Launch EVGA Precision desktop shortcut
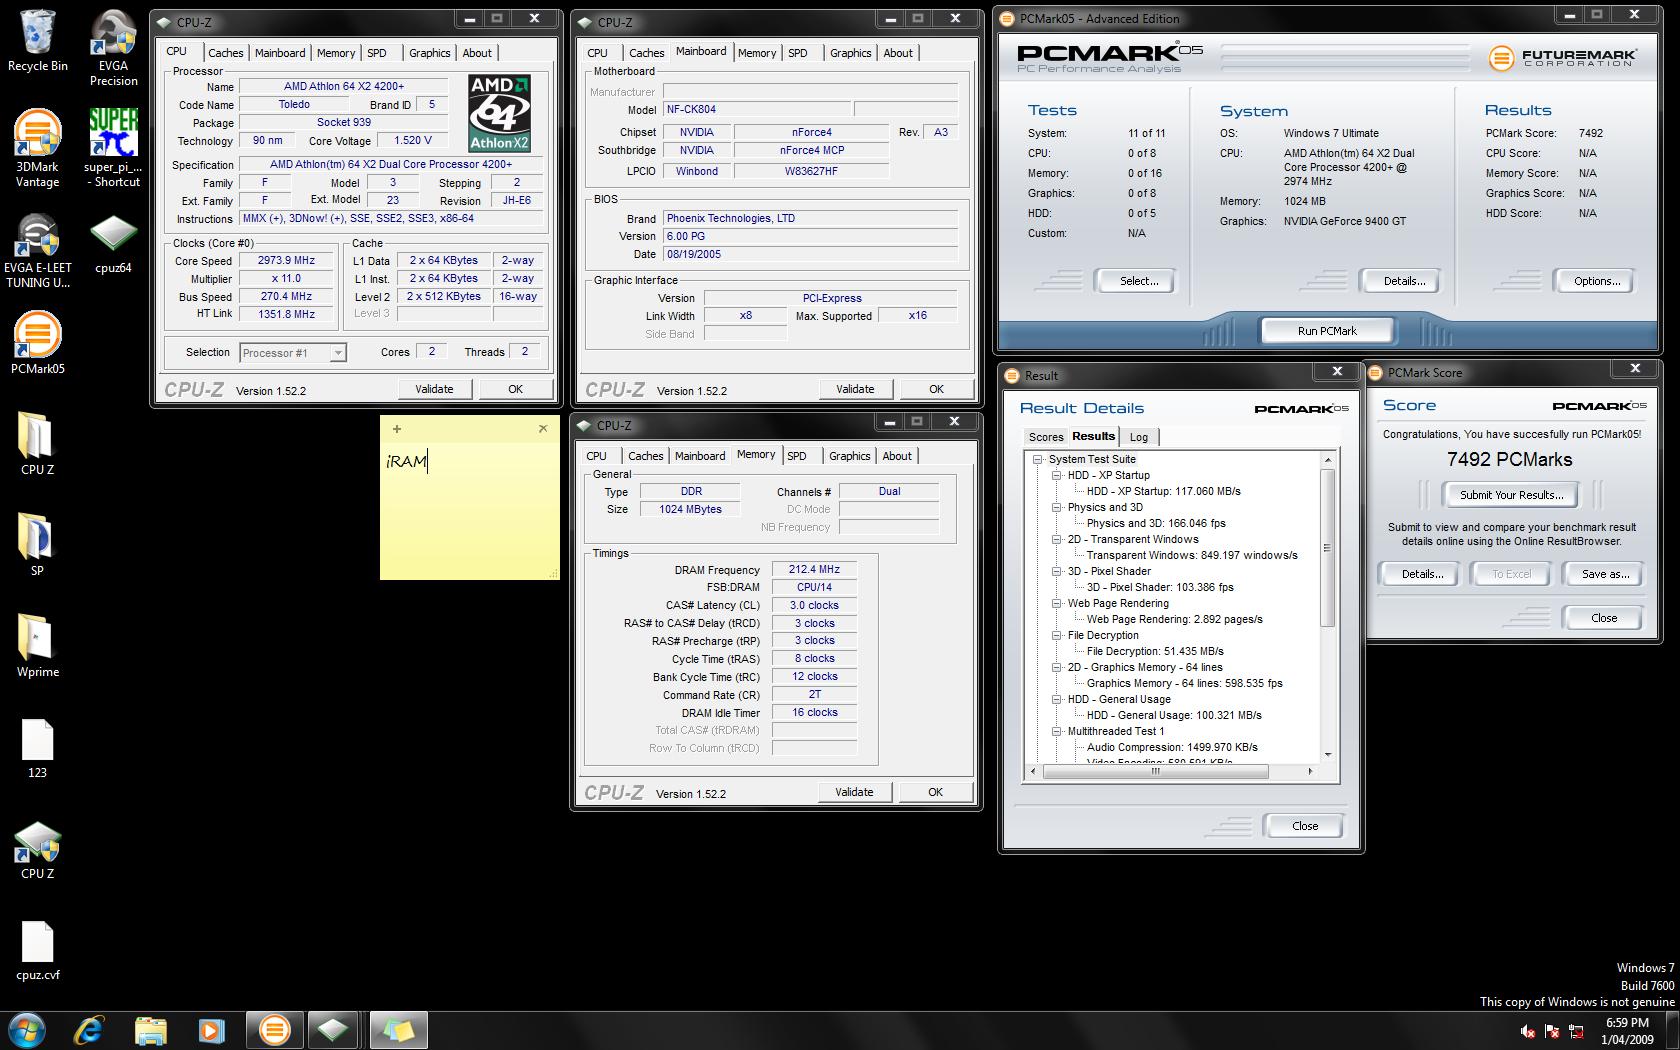This screenshot has height=1050, width=1680. click(113, 47)
